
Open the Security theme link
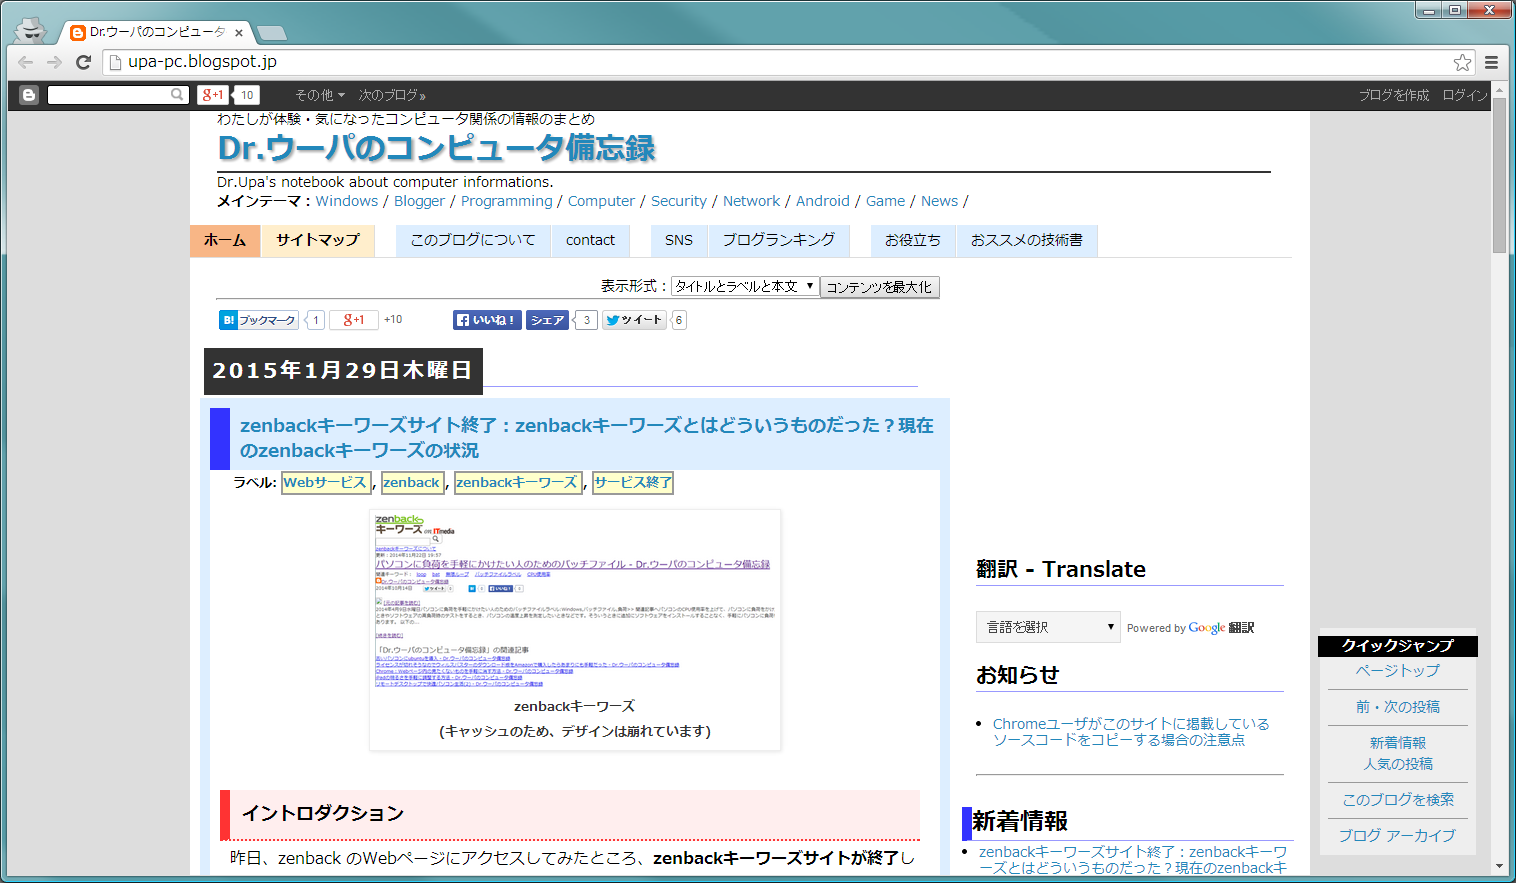pyautogui.click(x=679, y=201)
